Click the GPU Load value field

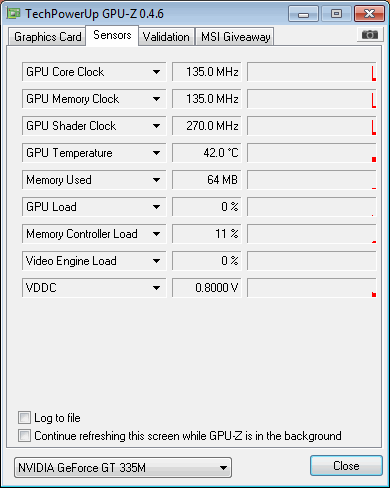click(207, 207)
